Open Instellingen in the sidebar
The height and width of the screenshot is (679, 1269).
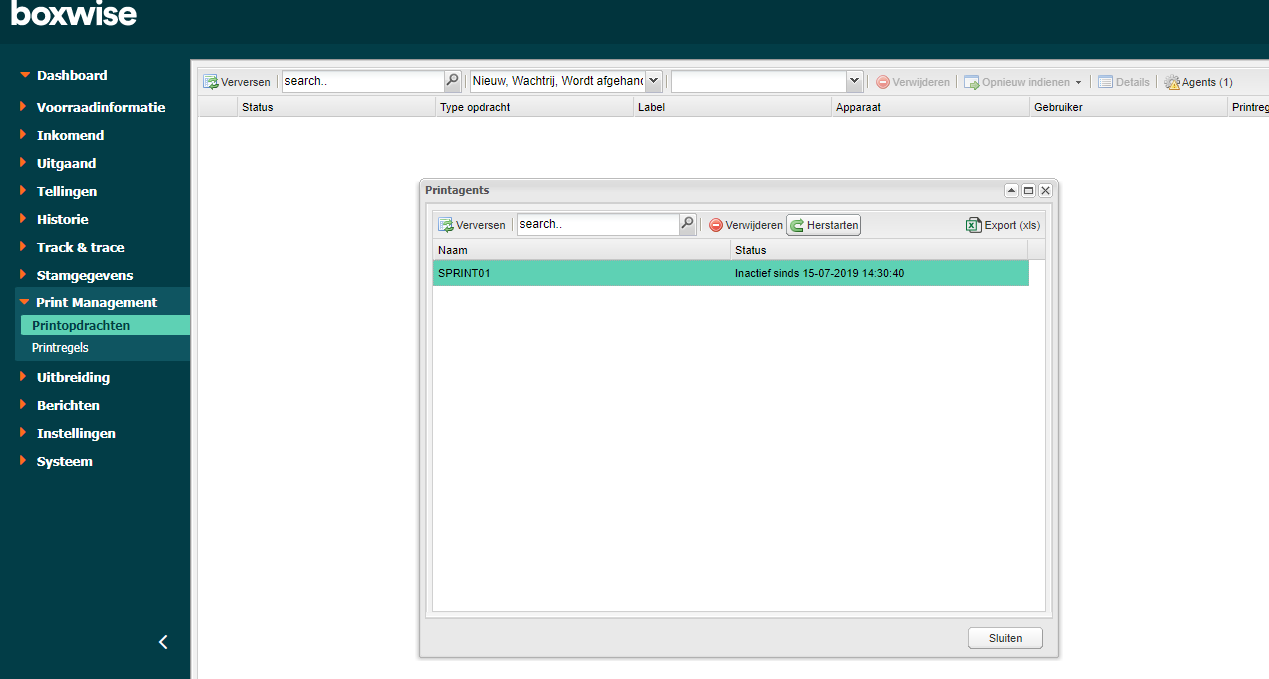tap(76, 433)
